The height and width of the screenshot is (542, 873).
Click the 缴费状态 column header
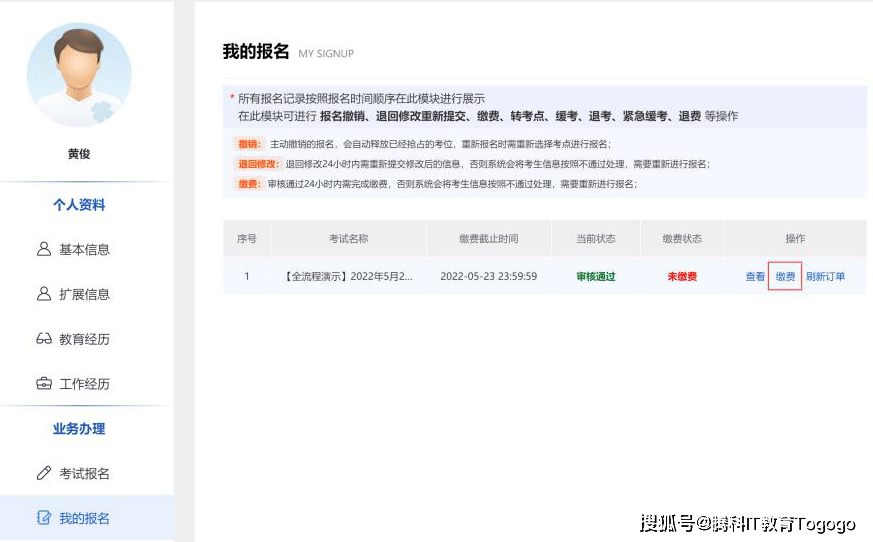pos(682,238)
